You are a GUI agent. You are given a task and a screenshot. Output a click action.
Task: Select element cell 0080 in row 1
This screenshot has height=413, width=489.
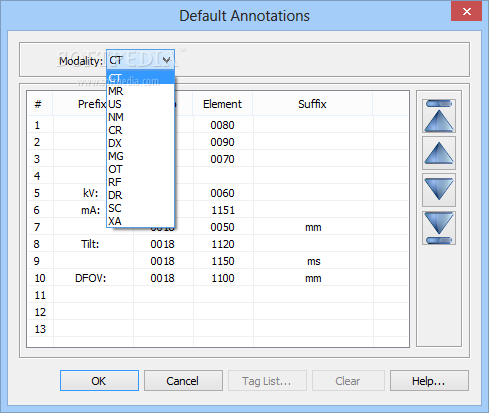point(223,125)
